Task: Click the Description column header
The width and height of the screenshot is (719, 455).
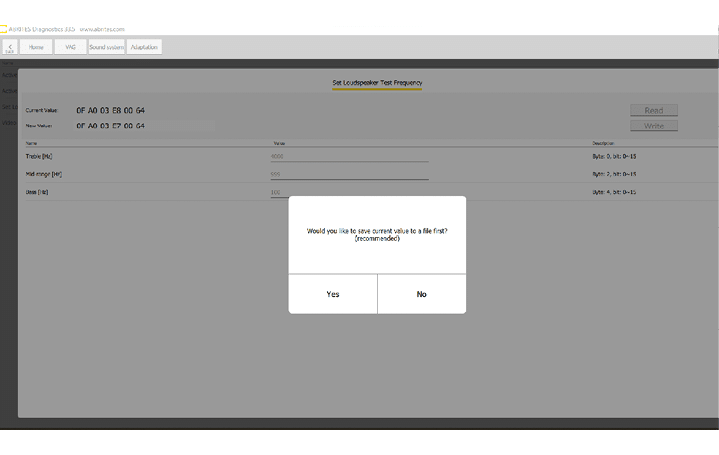Action: pyautogui.click(x=603, y=143)
